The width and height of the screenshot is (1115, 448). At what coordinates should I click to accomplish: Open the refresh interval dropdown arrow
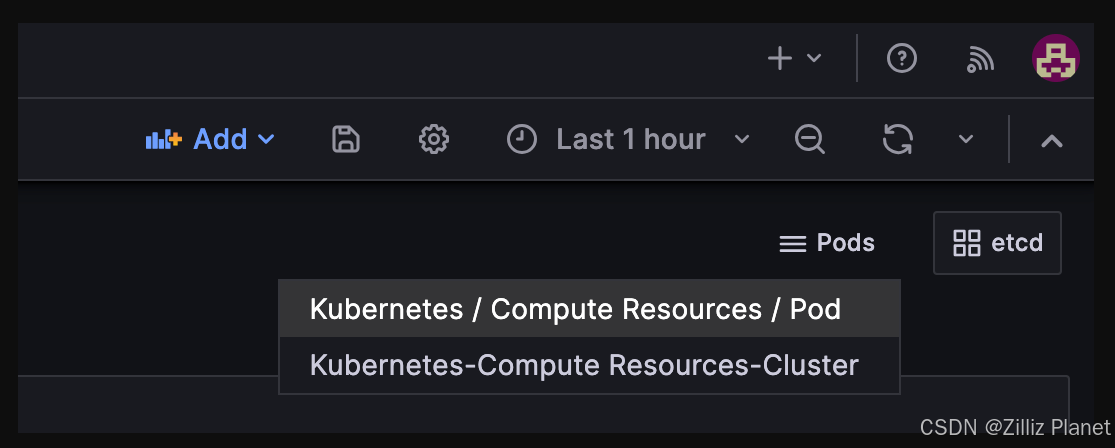click(x=966, y=139)
